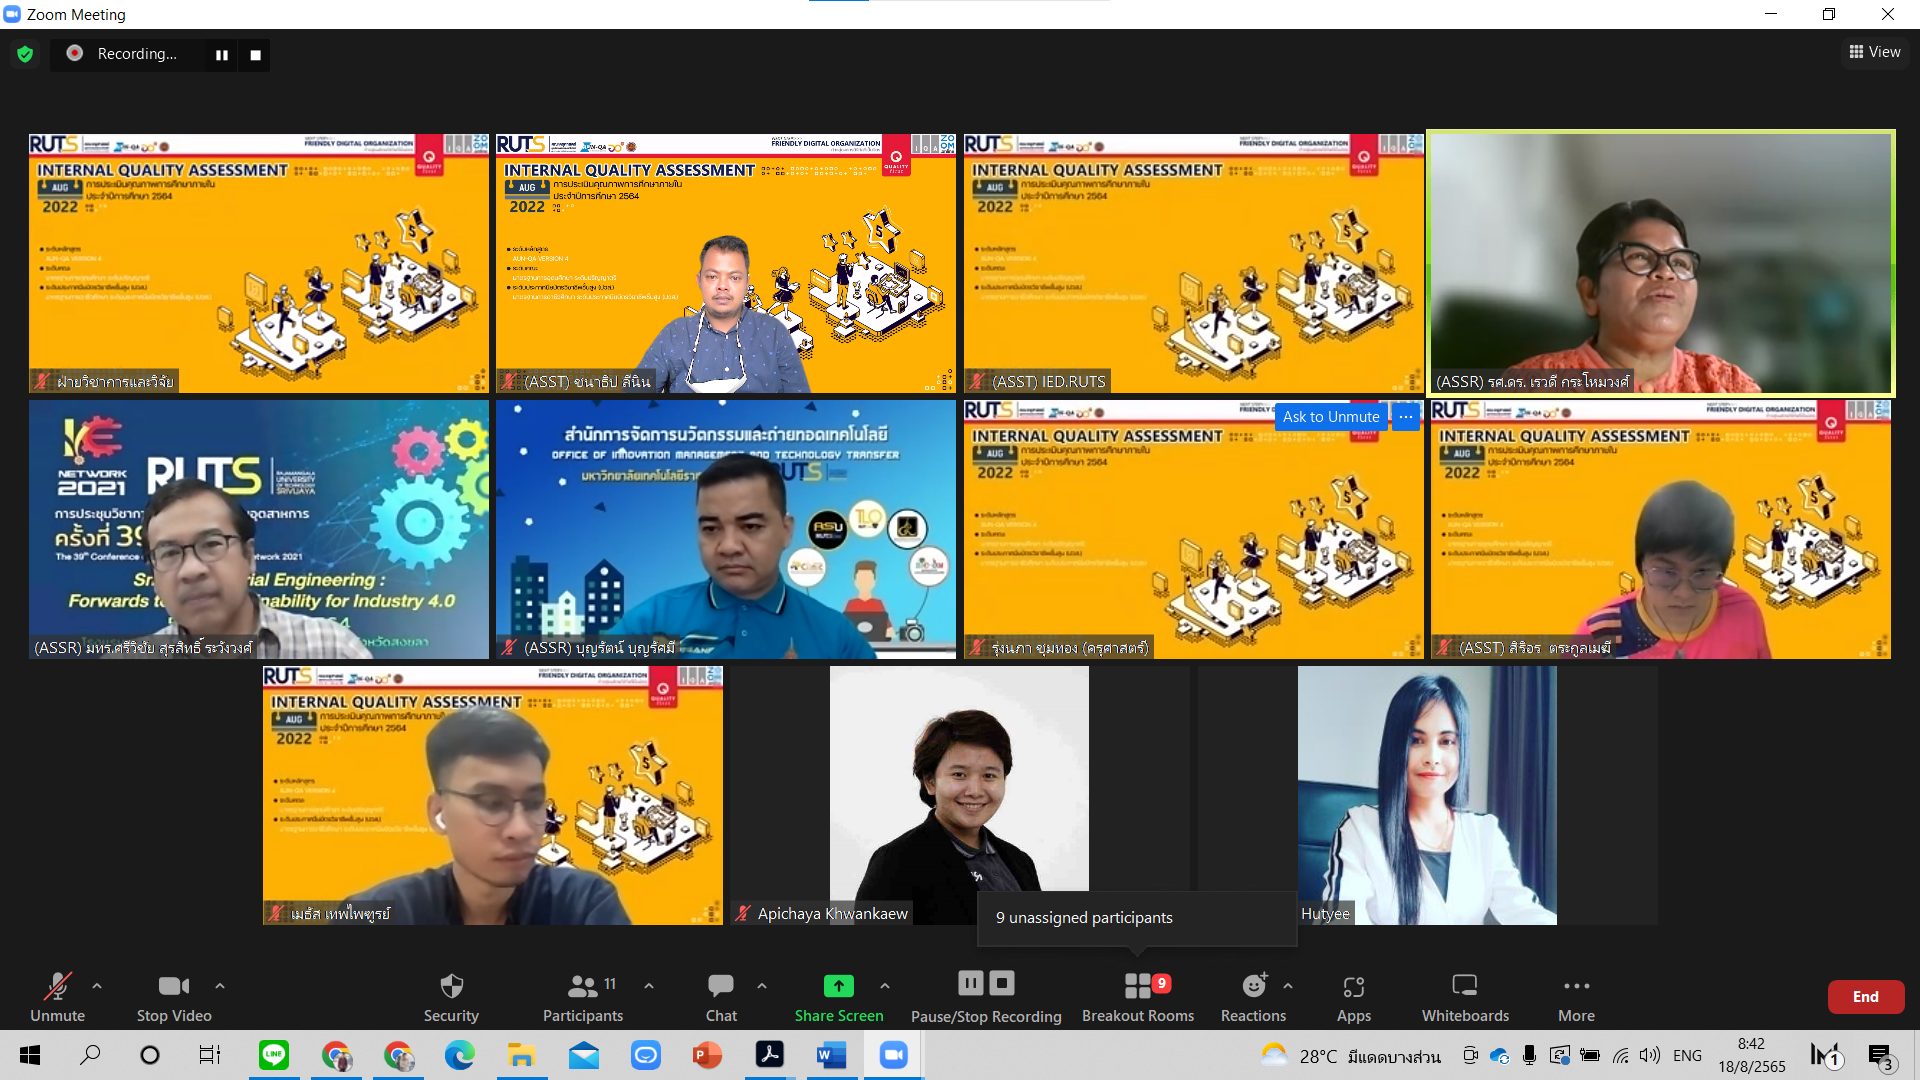The height and width of the screenshot is (1080, 1920).
Task: Pause recording from the bottom toolbar
Action: (970, 984)
